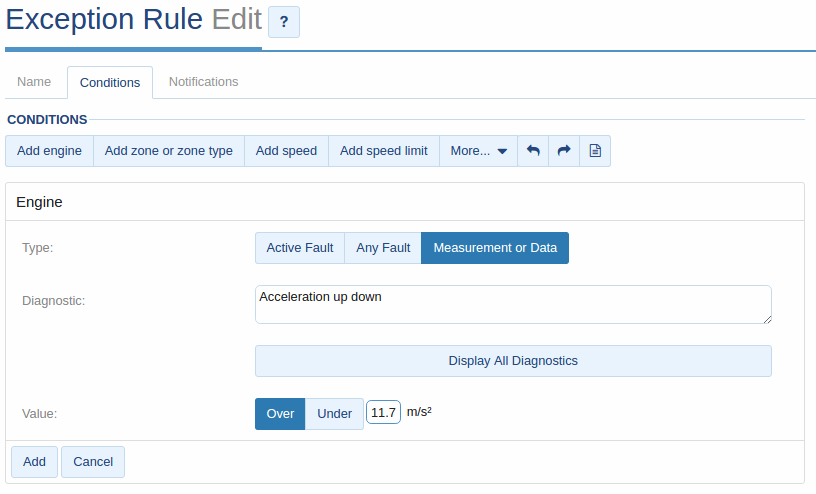Select the Active Fault type
This screenshot has width=816, height=494.
[x=300, y=248]
